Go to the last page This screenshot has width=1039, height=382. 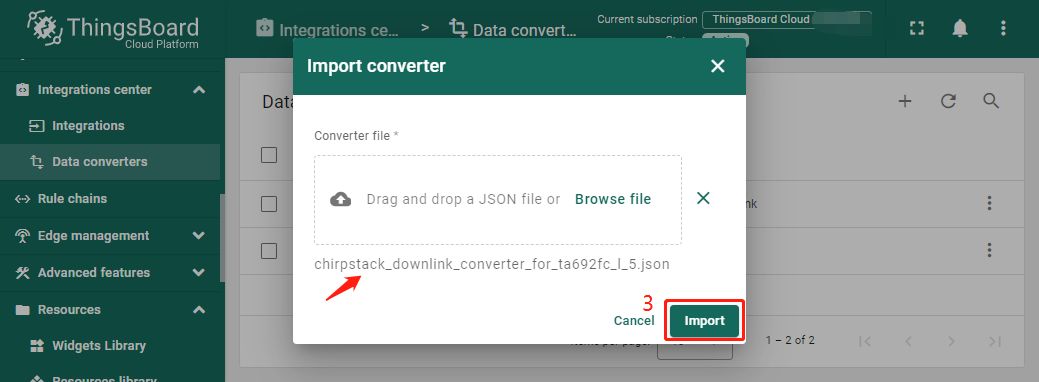[995, 341]
